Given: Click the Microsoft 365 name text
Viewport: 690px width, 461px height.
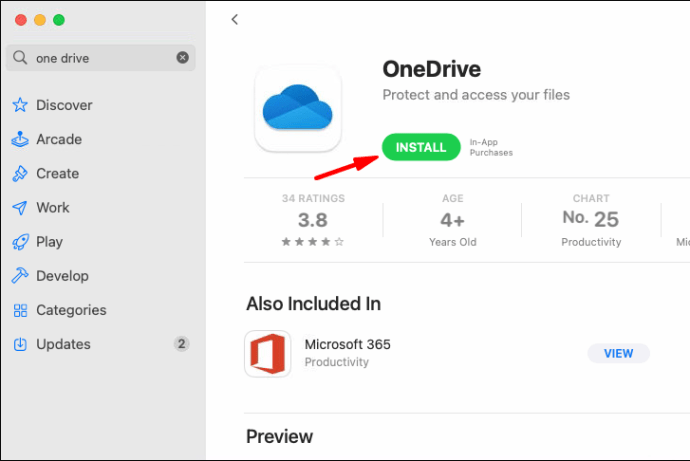Looking at the screenshot, I should 348,344.
